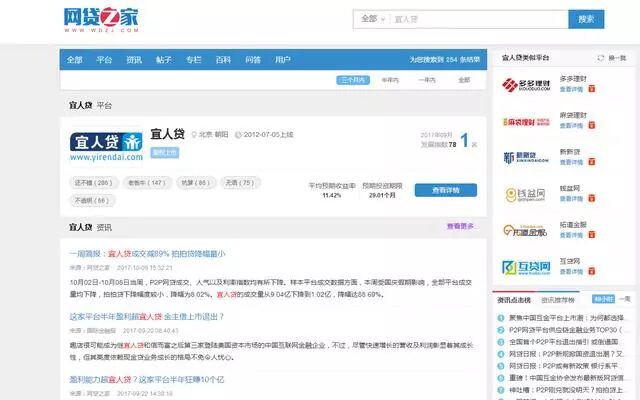
Task: Open the 网贷之家 site logo
Action: coord(101,19)
